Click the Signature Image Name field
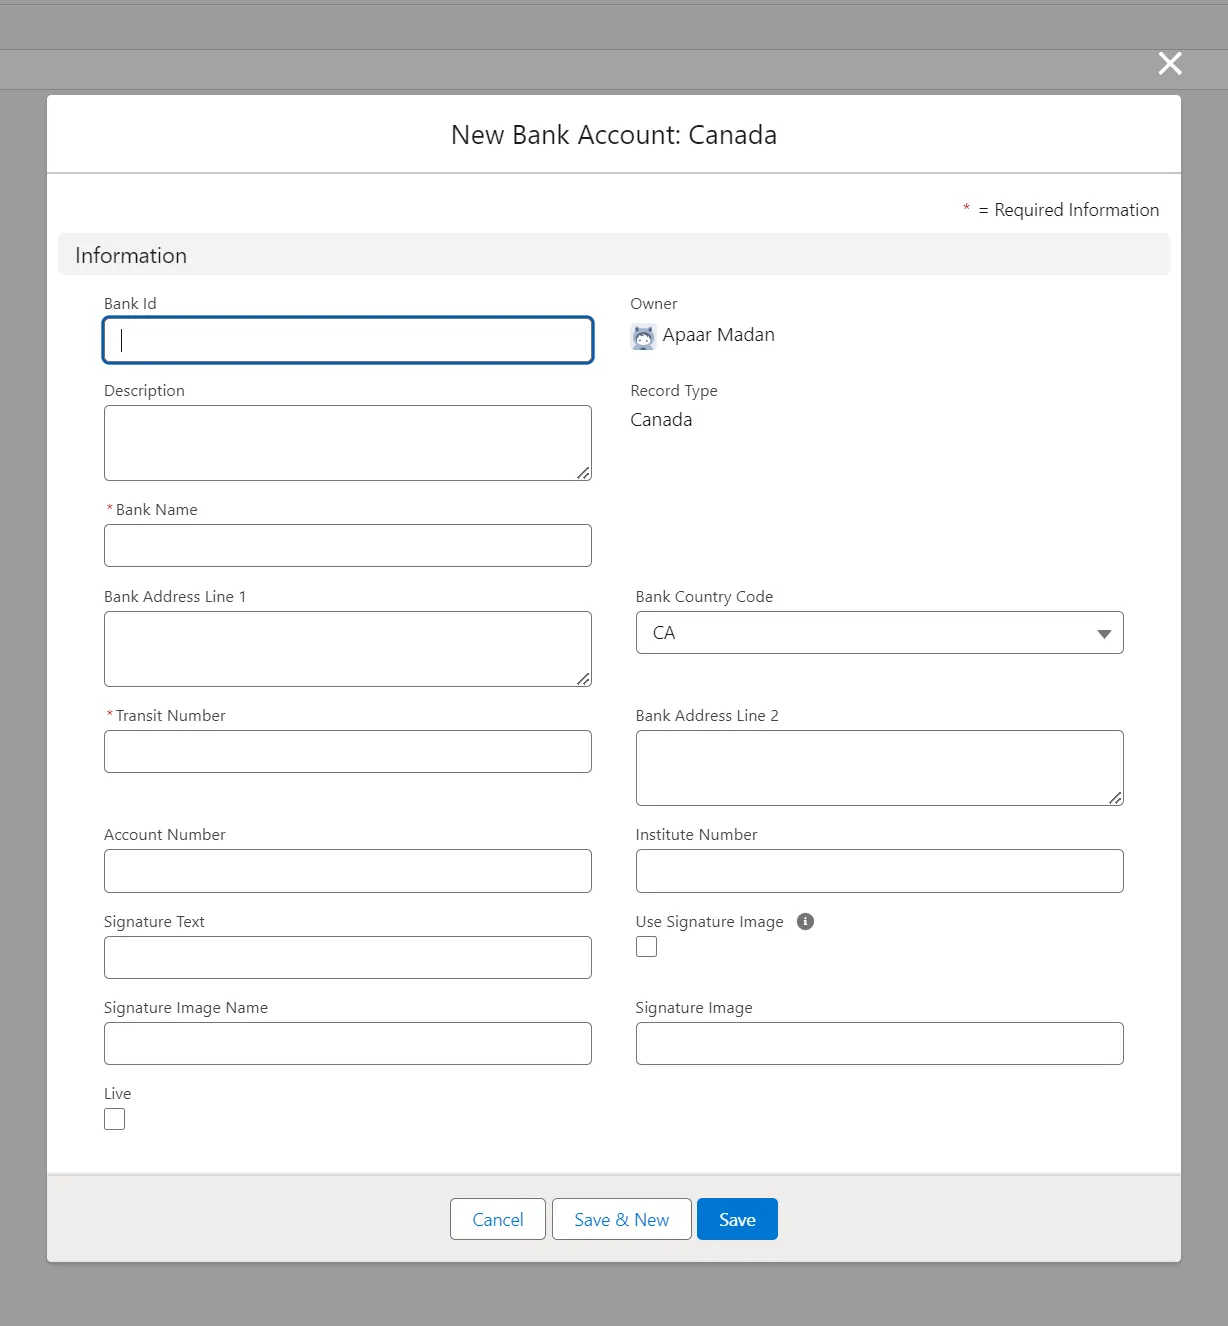Viewport: 1228px width, 1326px height. [348, 1044]
